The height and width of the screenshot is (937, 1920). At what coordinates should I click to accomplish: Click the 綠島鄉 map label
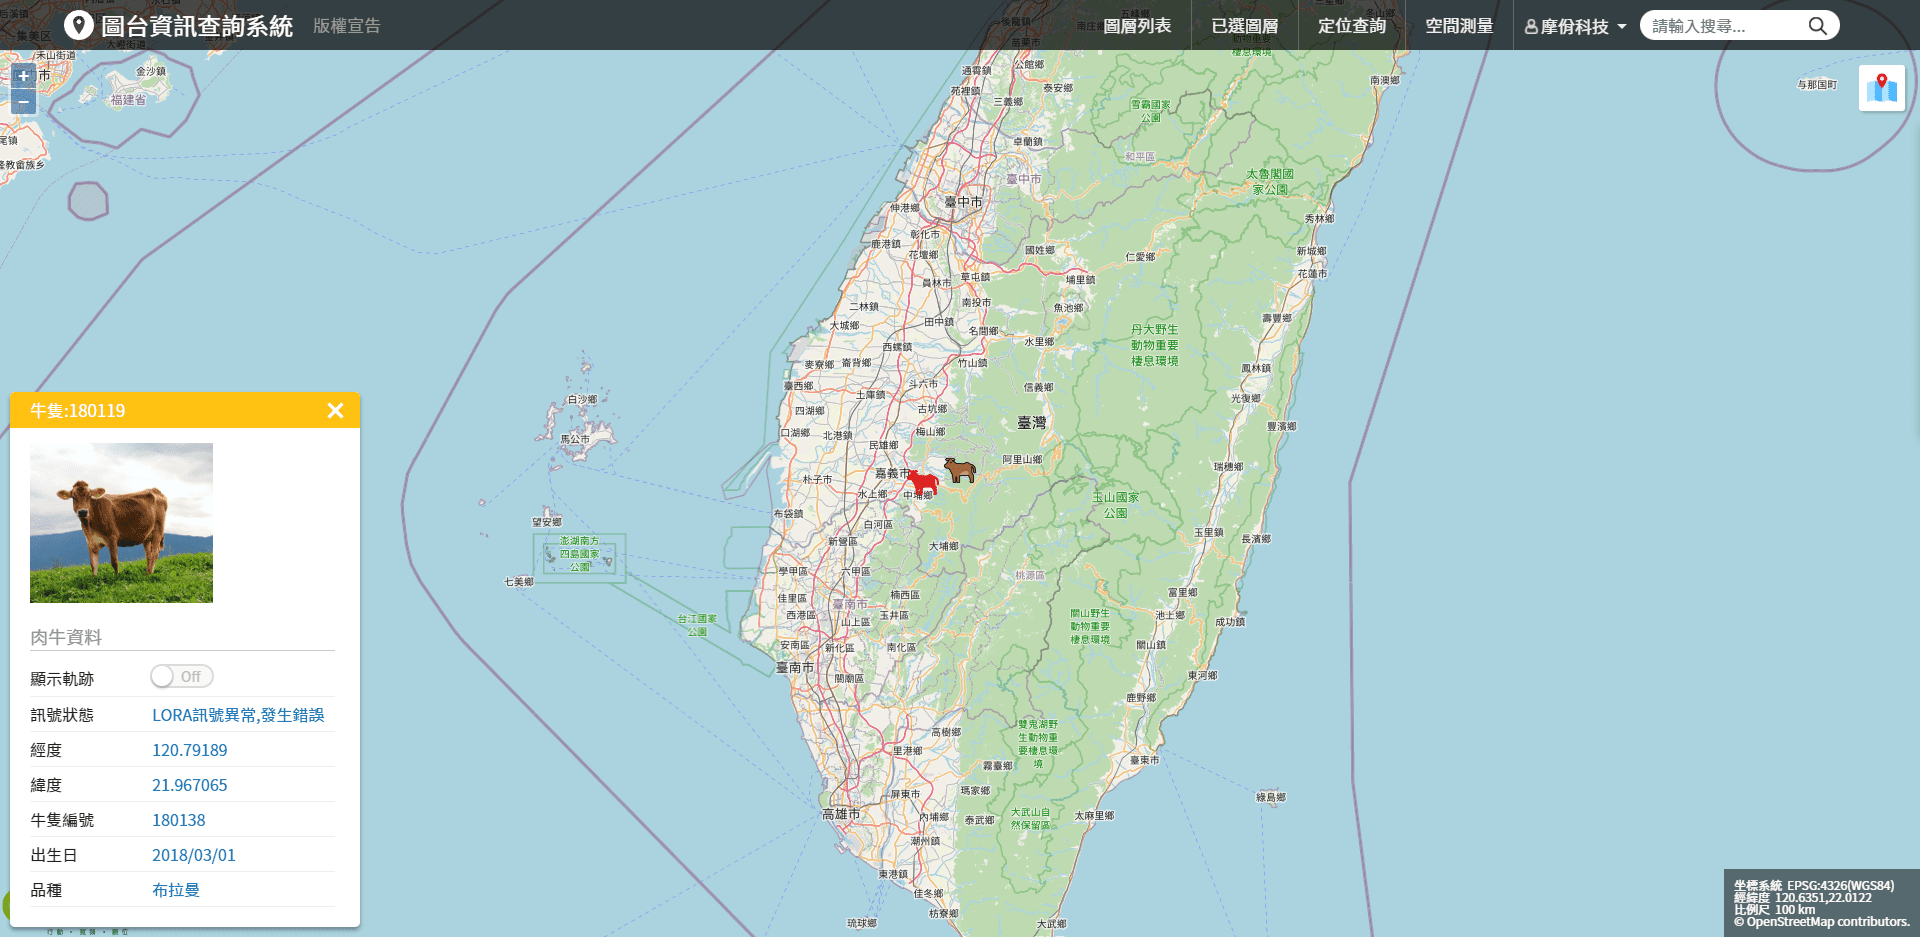coord(1271,797)
